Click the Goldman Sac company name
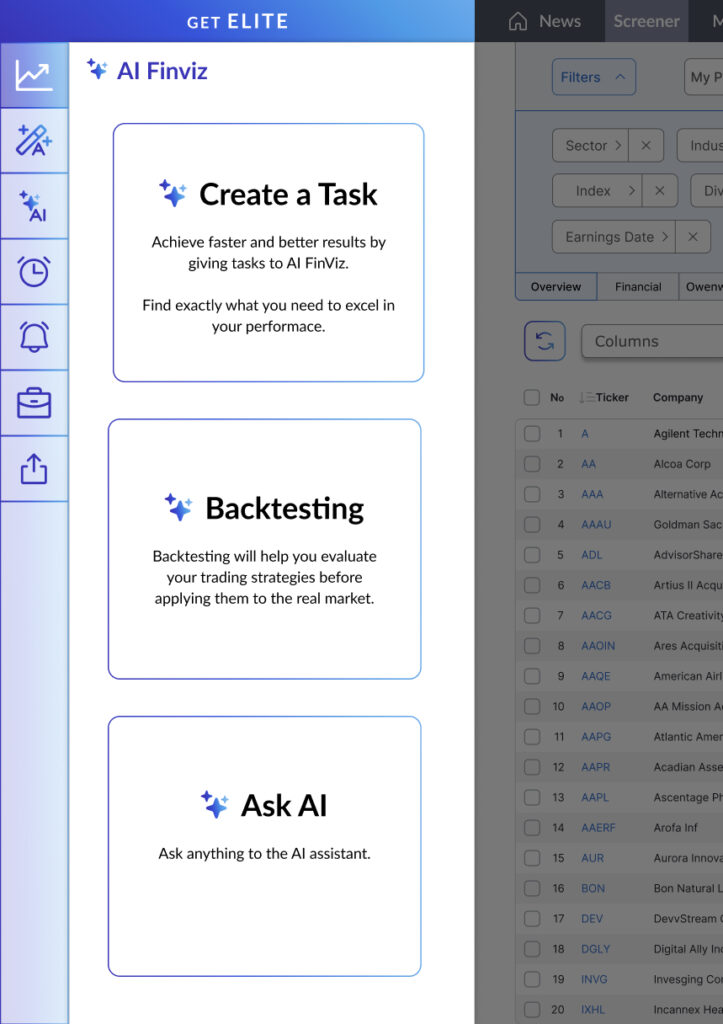This screenshot has width=723, height=1024. tap(688, 524)
